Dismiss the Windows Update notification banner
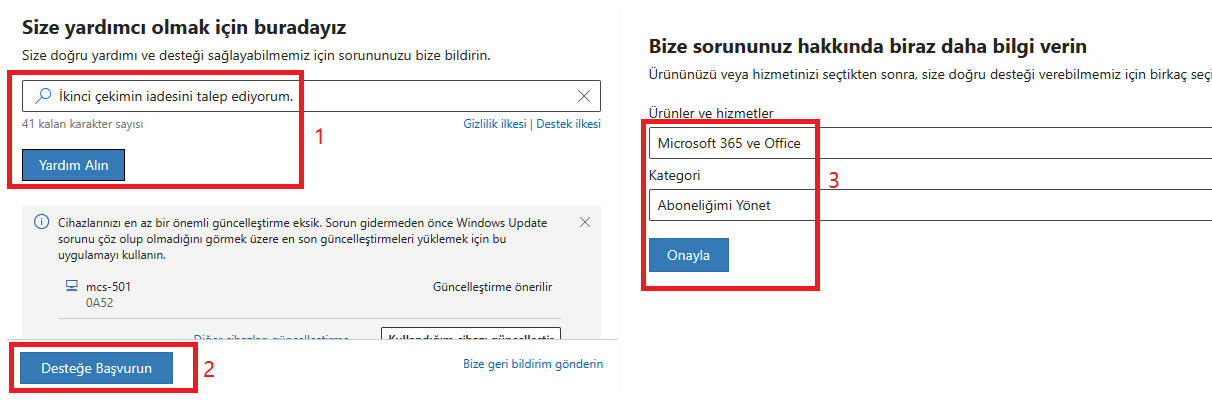 (x=585, y=222)
